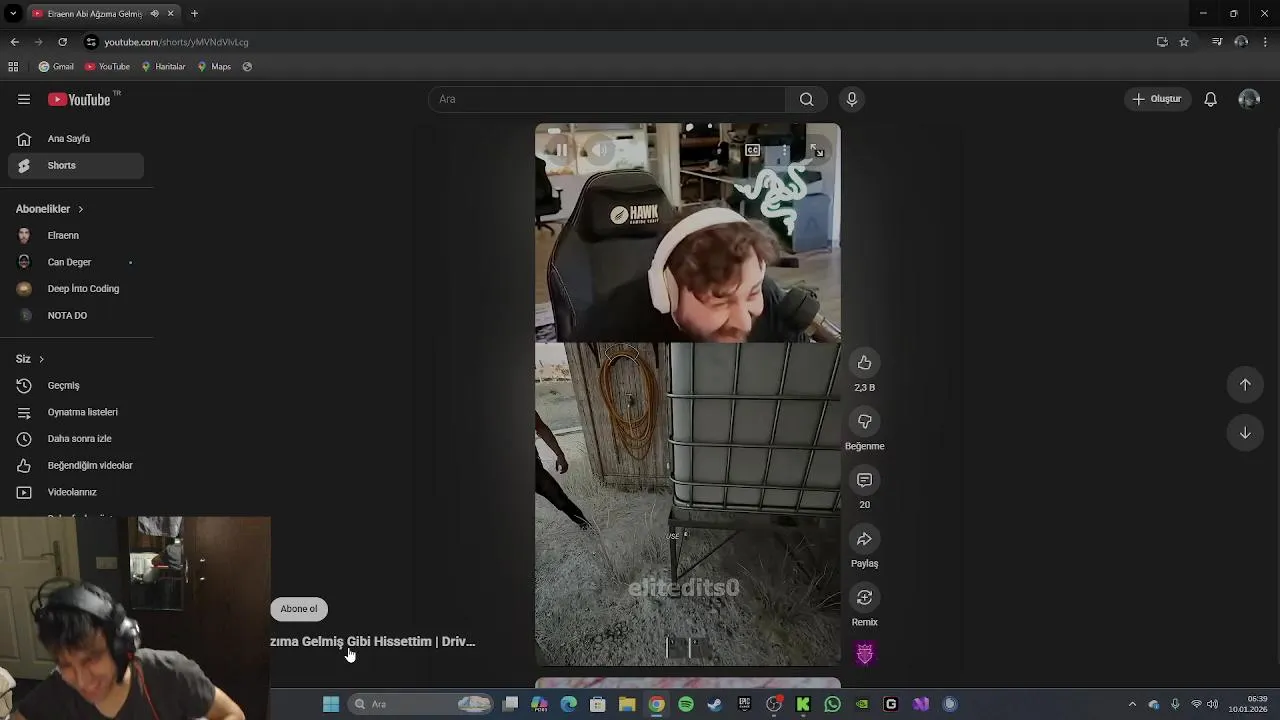
Task: Open Videolarınız
Action: [x=76, y=492]
